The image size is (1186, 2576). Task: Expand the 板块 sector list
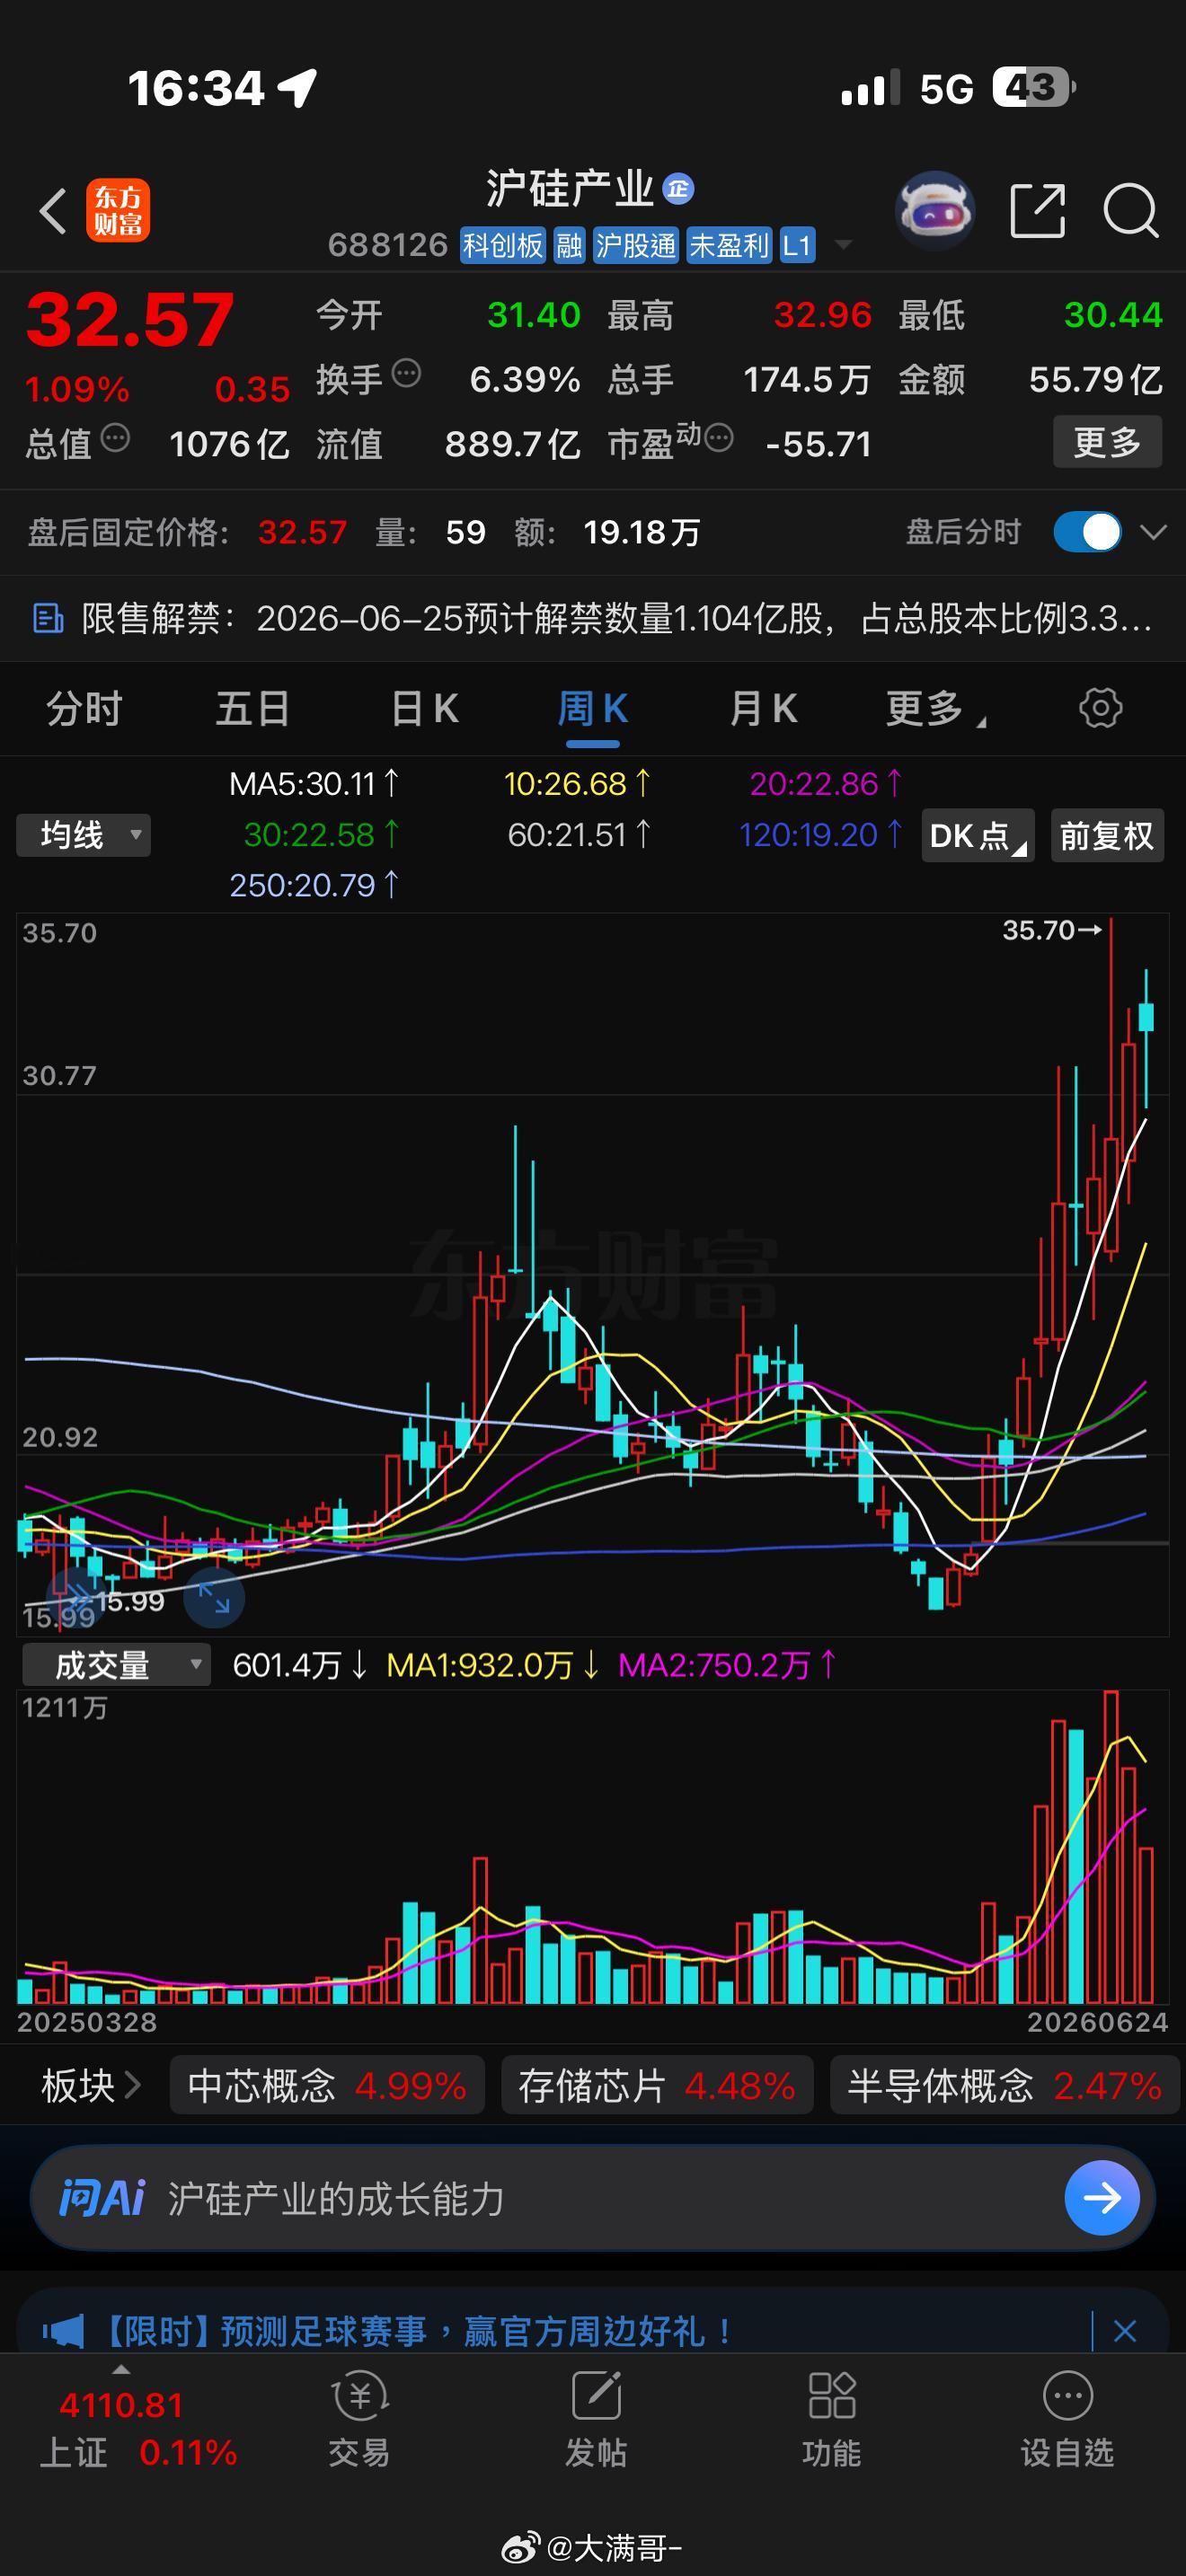coord(90,2085)
